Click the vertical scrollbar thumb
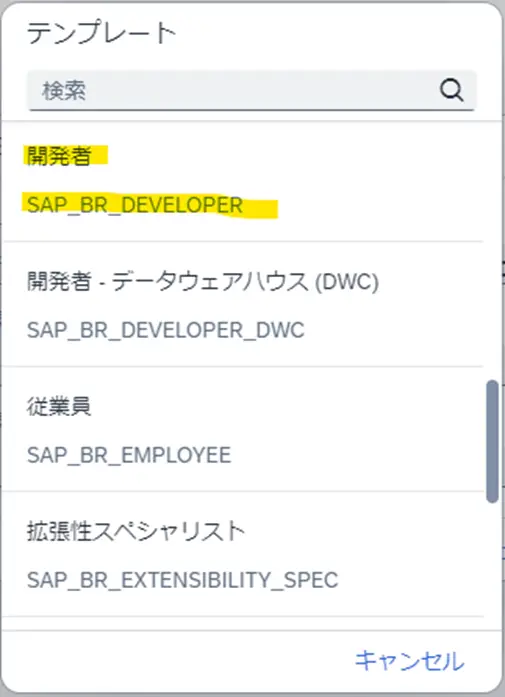505x697 pixels. (492, 441)
